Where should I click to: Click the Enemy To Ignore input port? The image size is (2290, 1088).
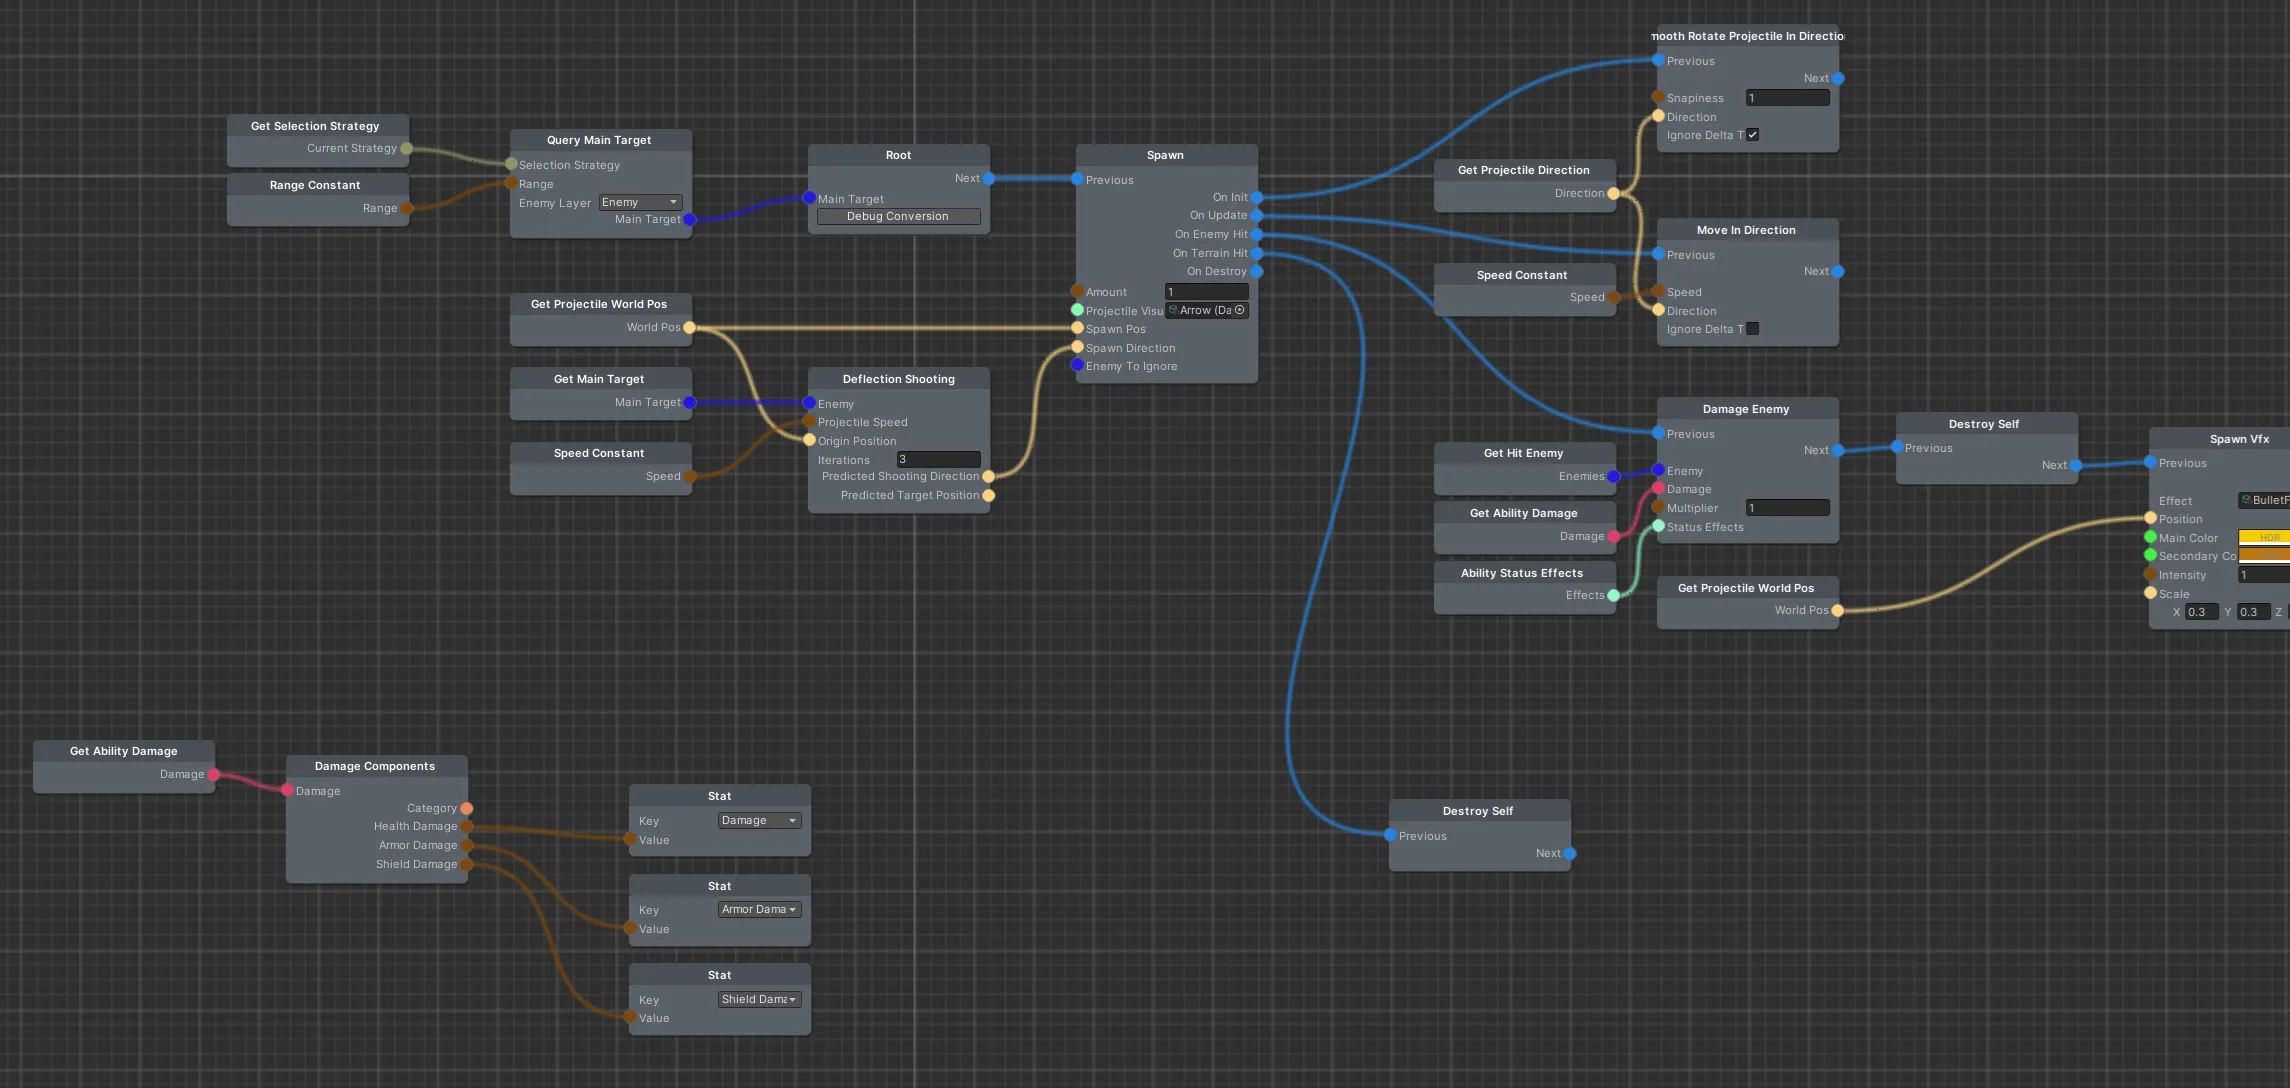1077,366
